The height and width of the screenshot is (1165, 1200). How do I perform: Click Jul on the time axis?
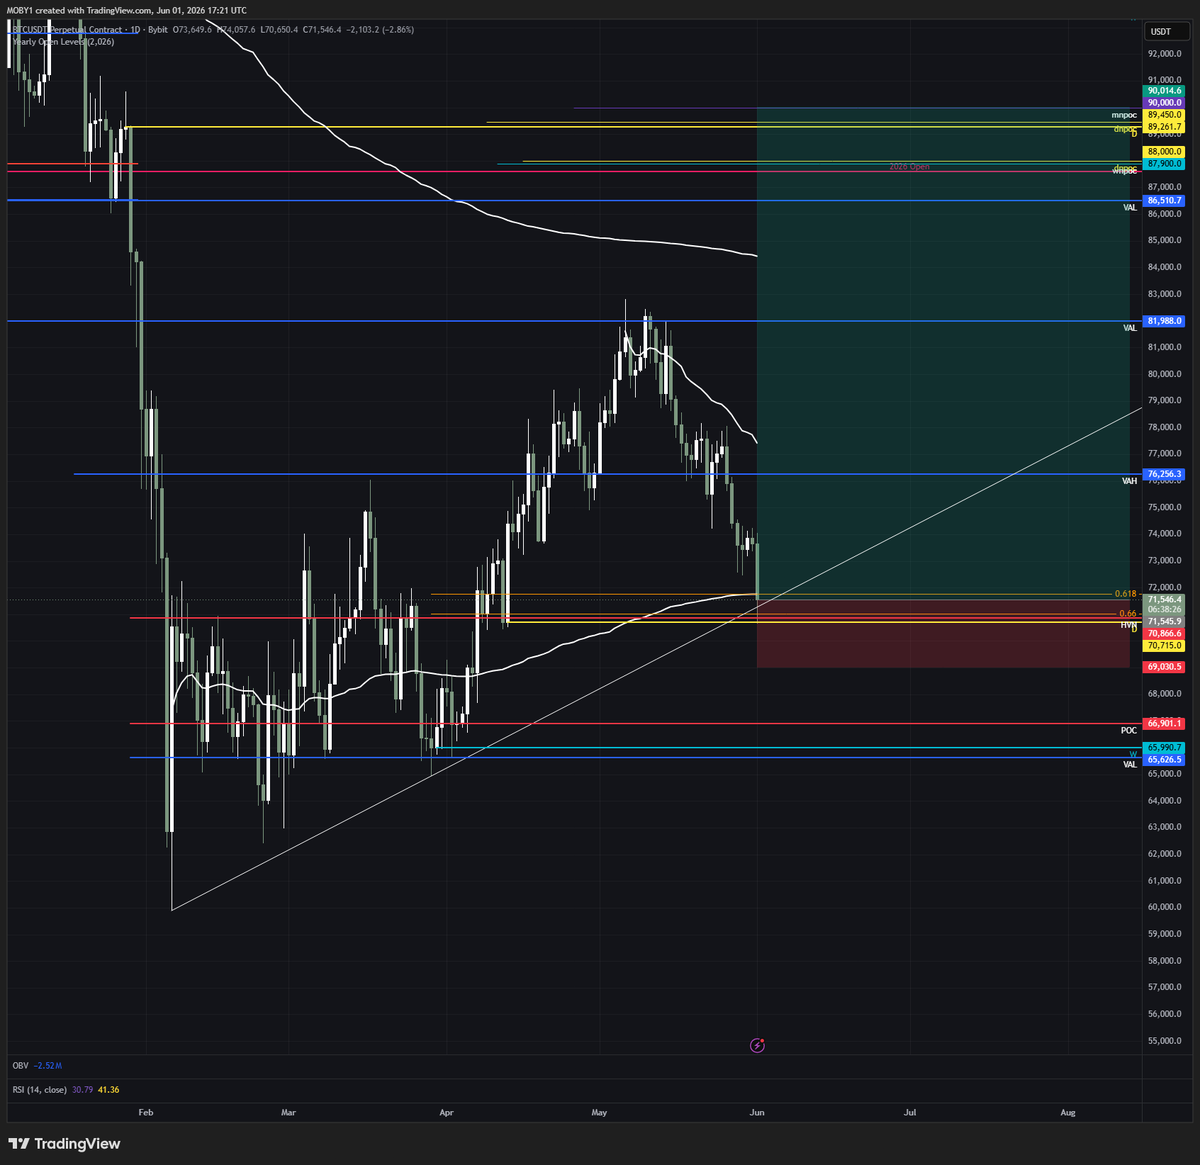(910, 1112)
